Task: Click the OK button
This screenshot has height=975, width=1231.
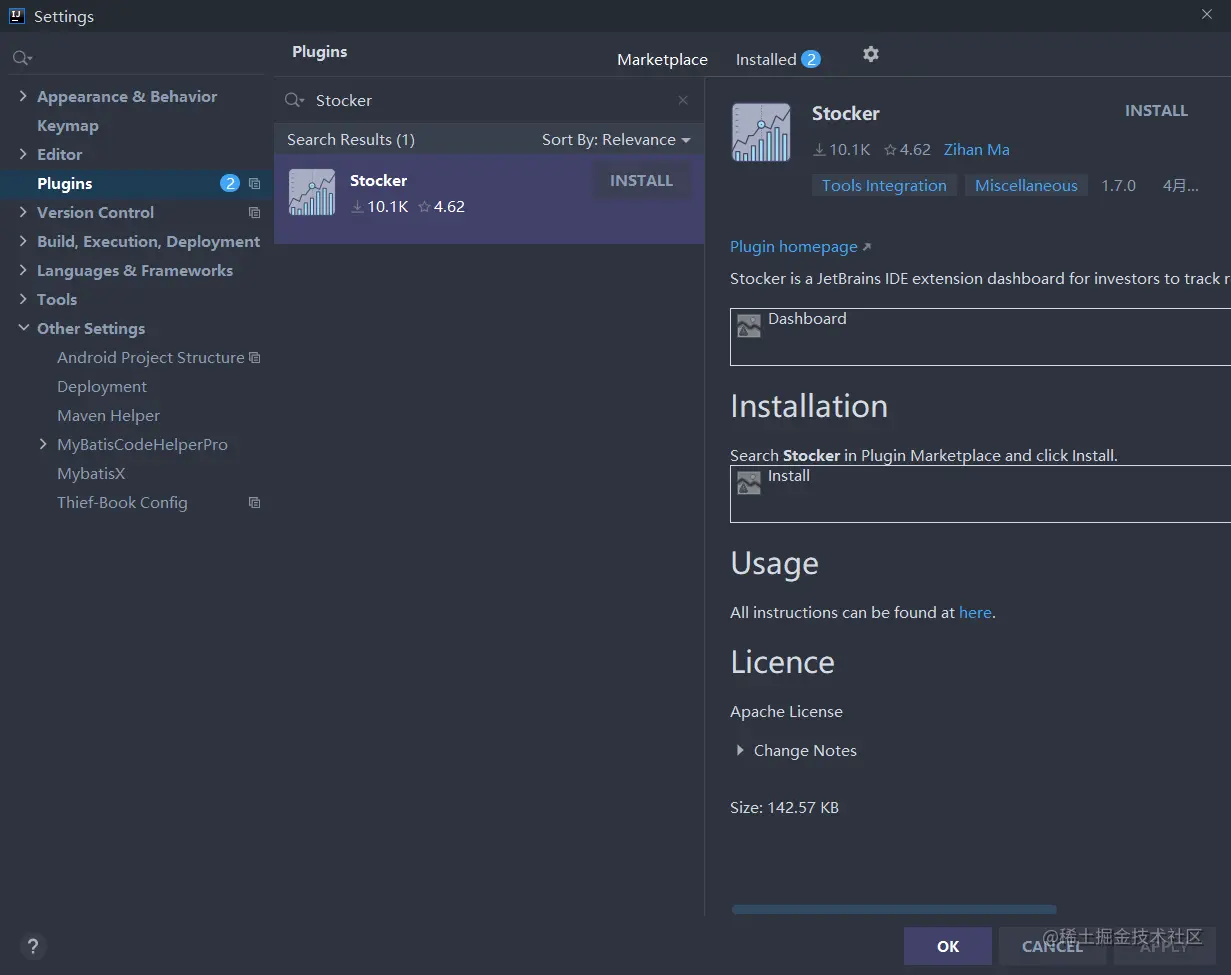Action: tap(948, 946)
